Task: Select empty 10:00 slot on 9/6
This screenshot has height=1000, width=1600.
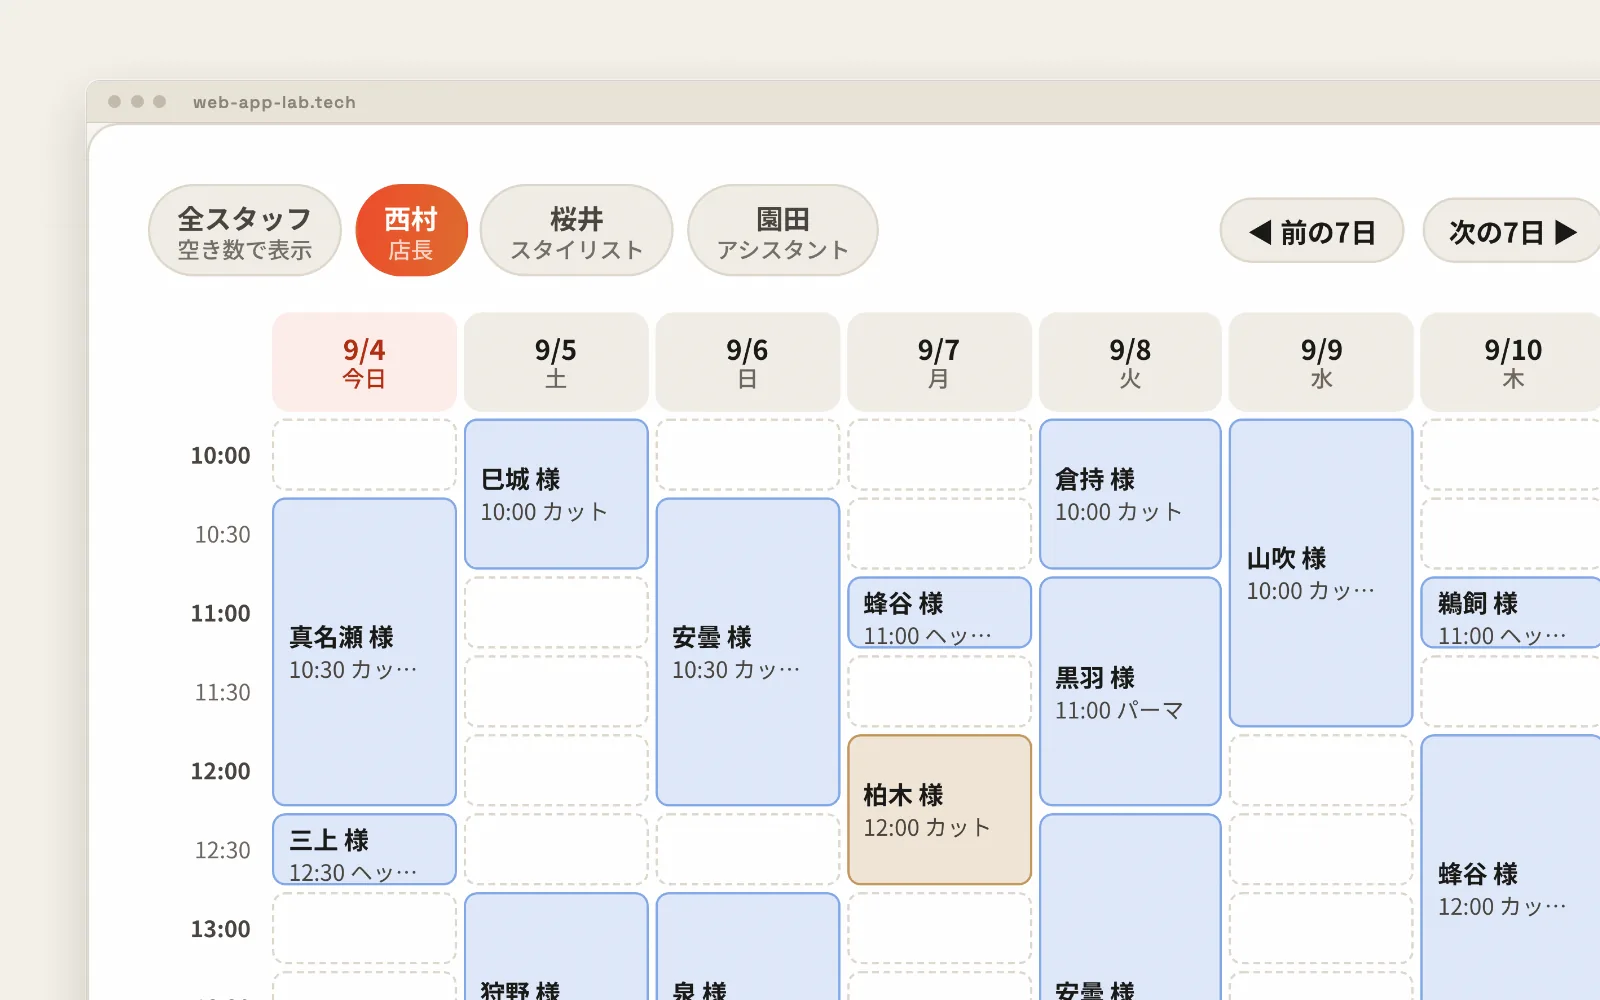Action: (748, 455)
